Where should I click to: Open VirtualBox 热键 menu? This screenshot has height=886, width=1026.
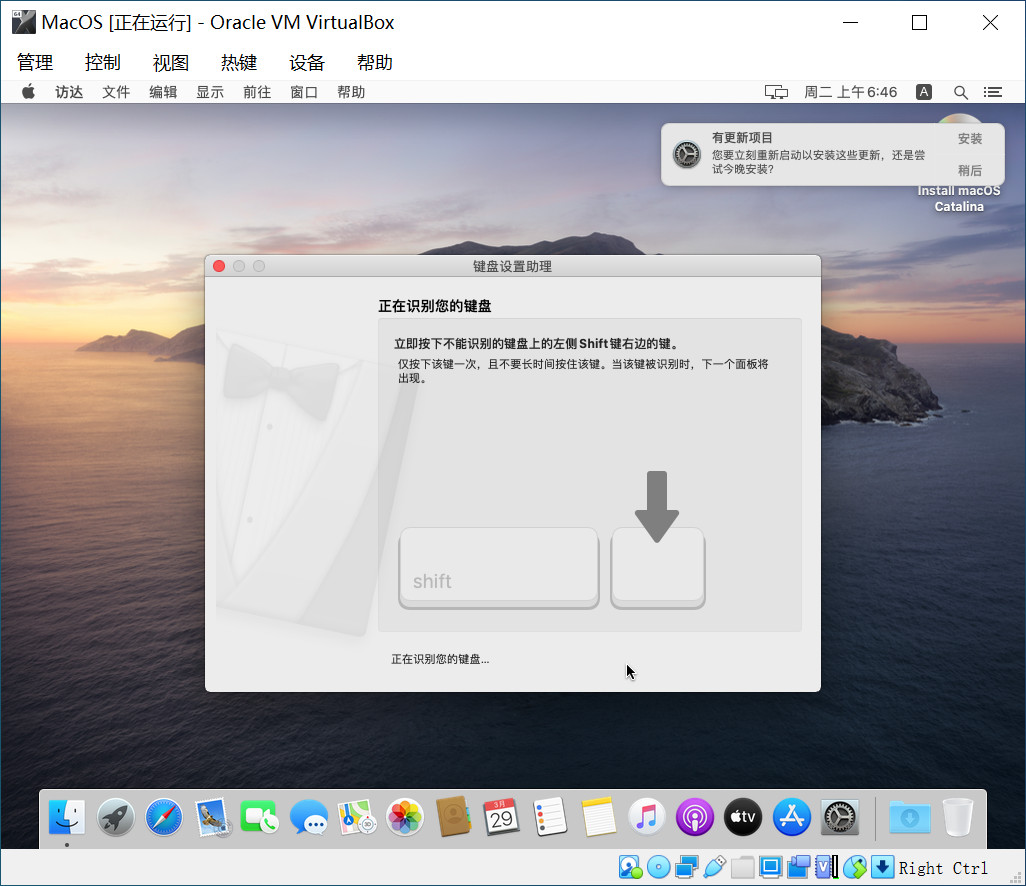239,63
